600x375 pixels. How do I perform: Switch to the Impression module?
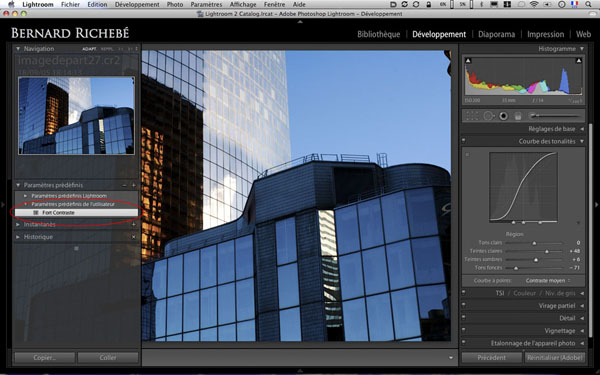coord(545,34)
